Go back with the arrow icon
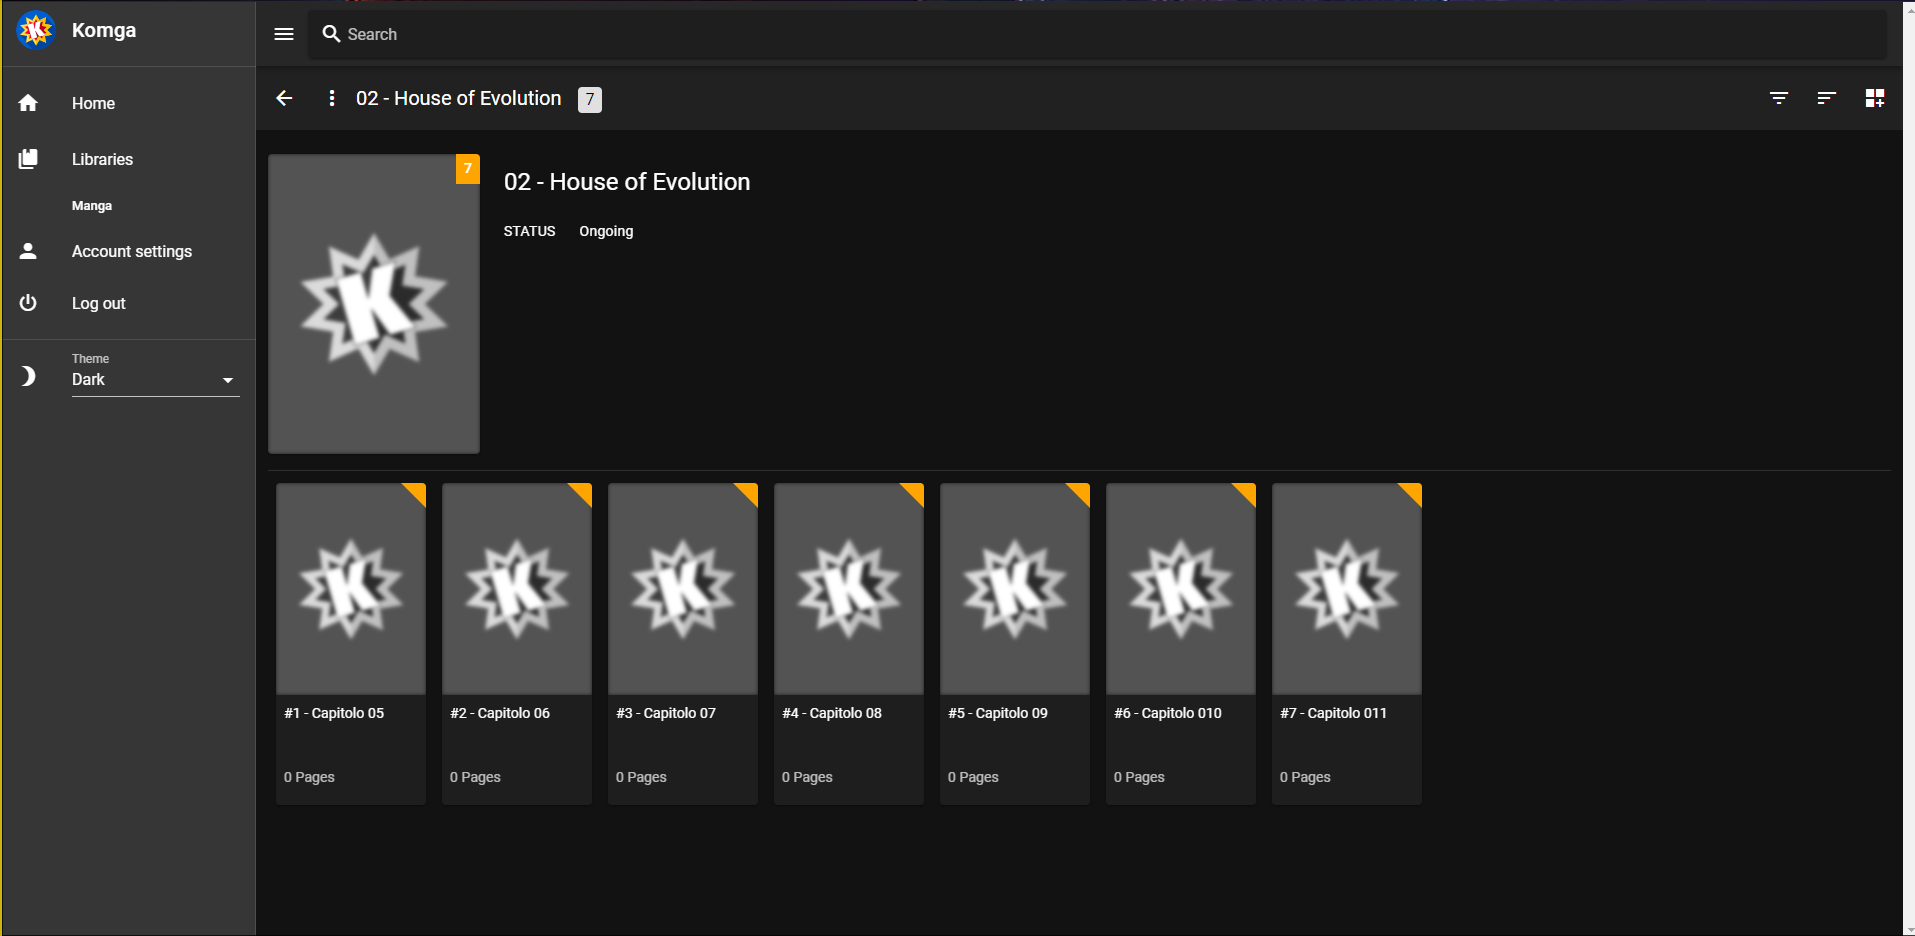The image size is (1915, 936). tap(284, 98)
